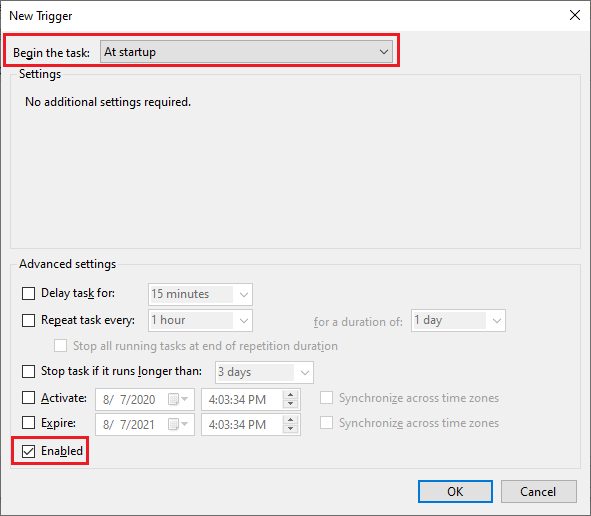Close the New Trigger window
This screenshot has height=516, width=591.
click(575, 15)
